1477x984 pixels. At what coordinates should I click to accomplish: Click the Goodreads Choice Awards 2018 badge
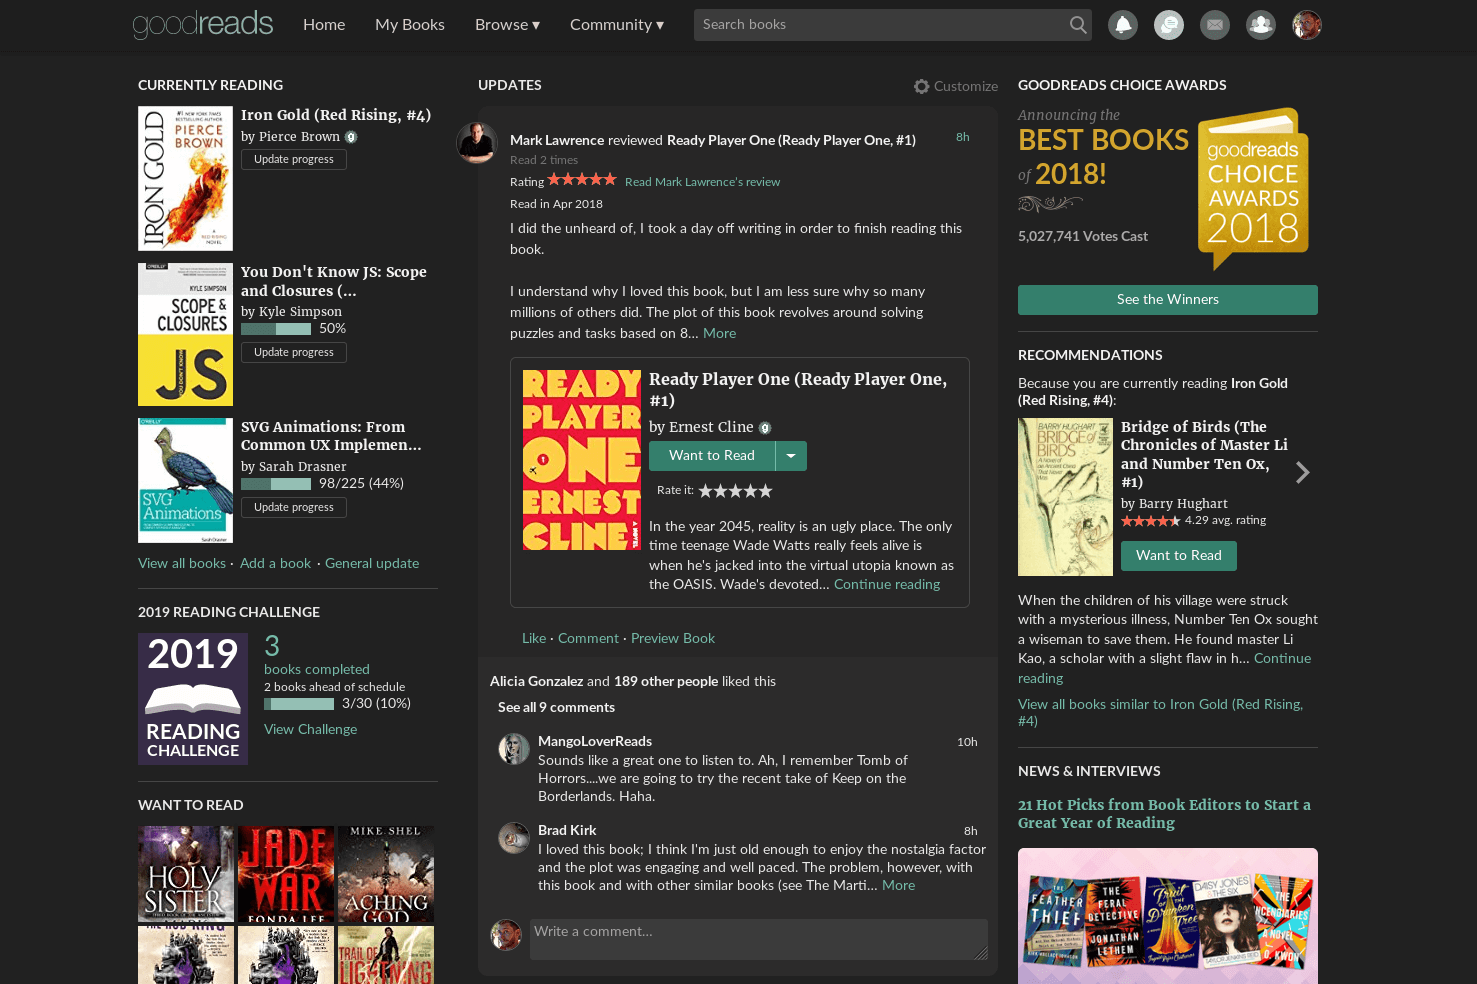click(1254, 188)
